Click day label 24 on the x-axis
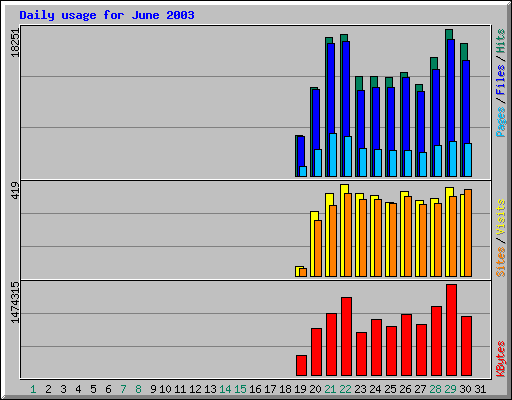The width and height of the screenshot is (512, 400). pyautogui.click(x=375, y=389)
